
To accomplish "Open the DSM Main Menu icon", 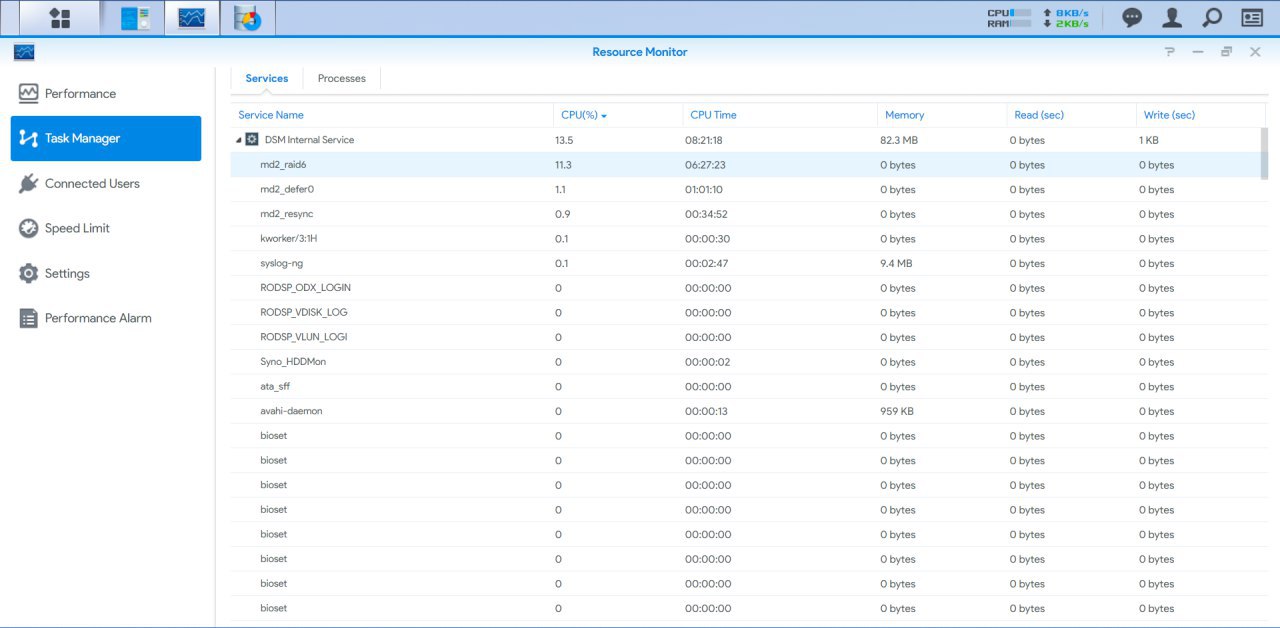I will point(59,18).
